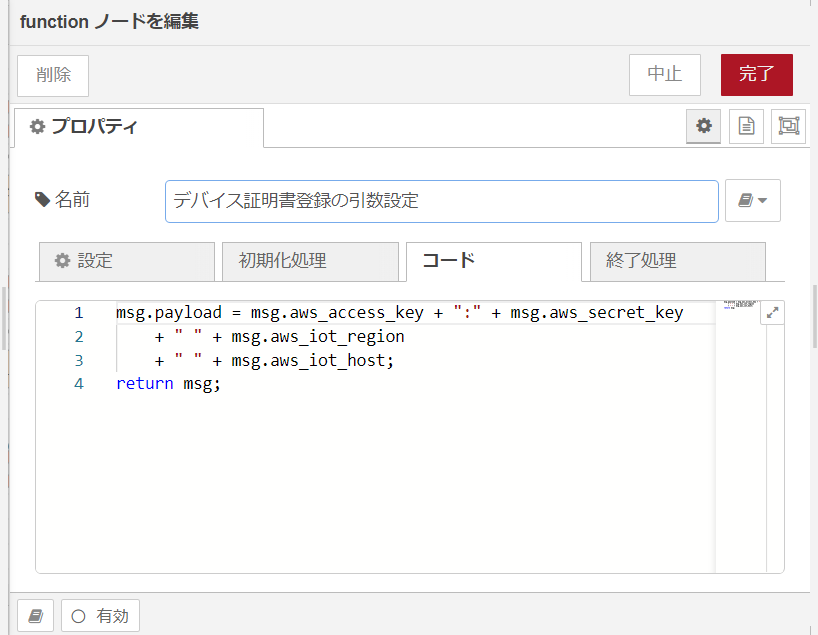The width and height of the screenshot is (818, 635).
Task: Open node help book icon in footer
Action: pyautogui.click(x=35, y=616)
